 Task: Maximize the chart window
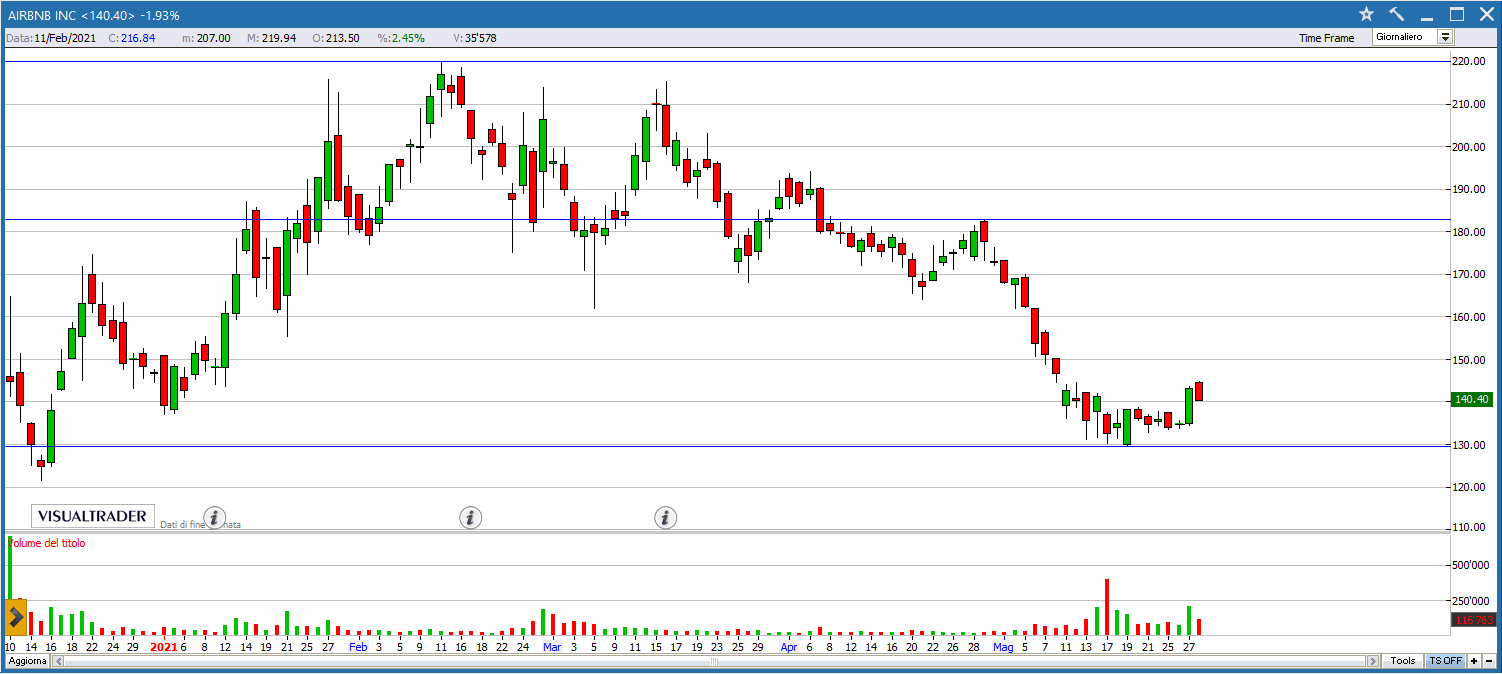1457,14
